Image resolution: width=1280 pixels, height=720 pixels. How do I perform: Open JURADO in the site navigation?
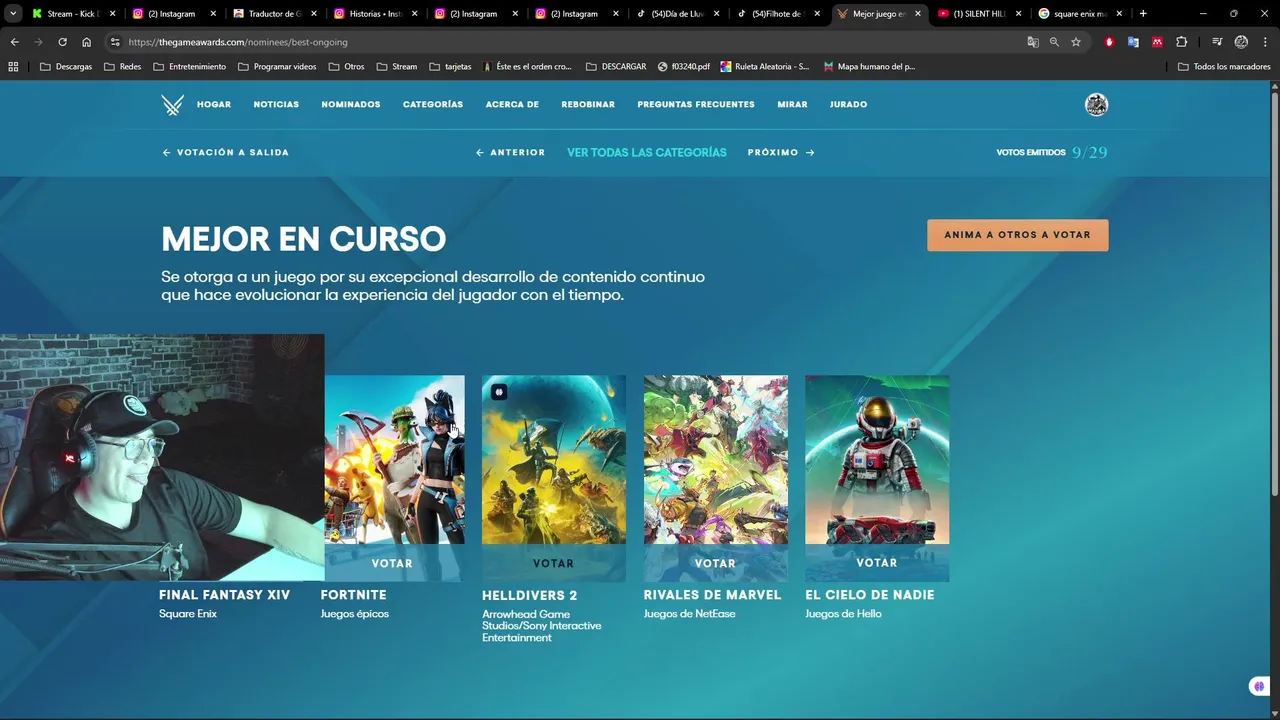[x=848, y=105]
